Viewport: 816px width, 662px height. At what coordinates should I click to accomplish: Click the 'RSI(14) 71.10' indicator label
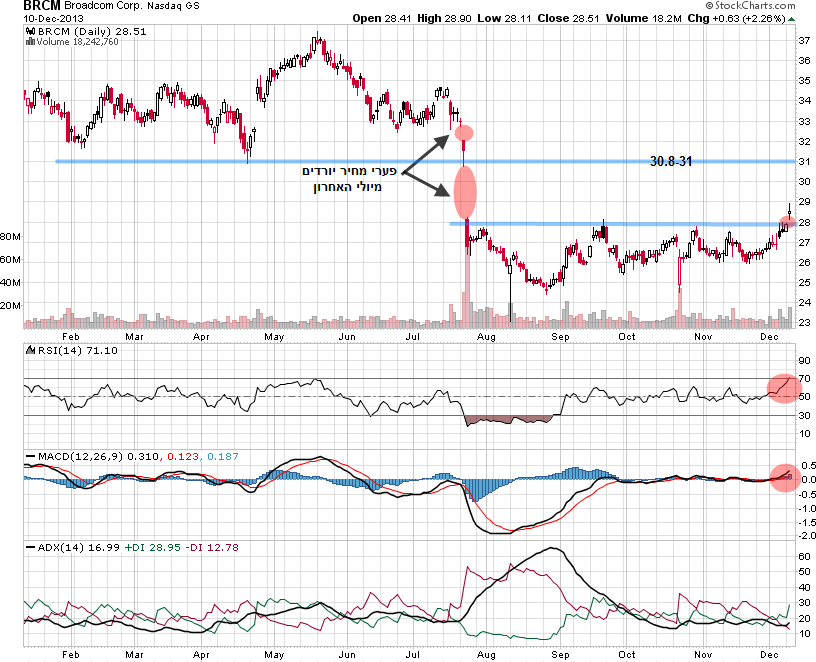coord(78,351)
